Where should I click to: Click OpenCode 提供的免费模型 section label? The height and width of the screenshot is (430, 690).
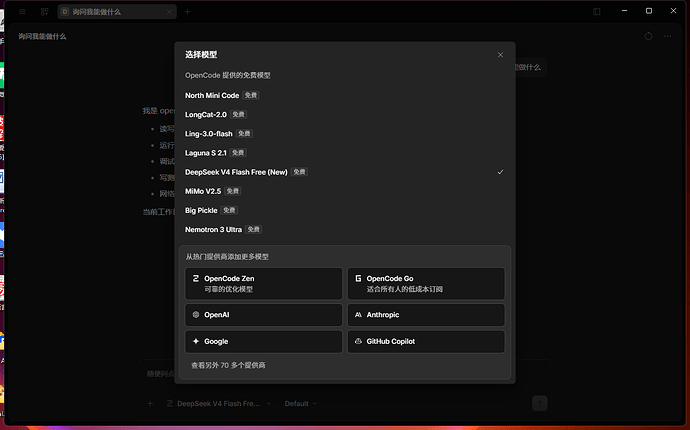(228, 75)
